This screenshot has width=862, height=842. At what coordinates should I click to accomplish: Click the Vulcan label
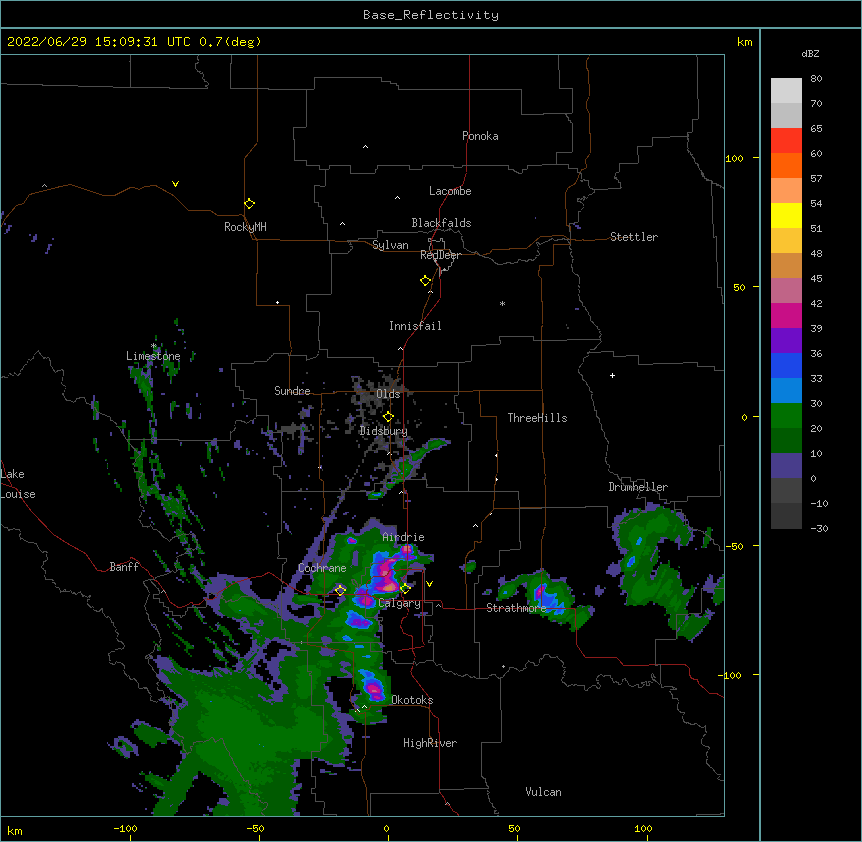543,792
